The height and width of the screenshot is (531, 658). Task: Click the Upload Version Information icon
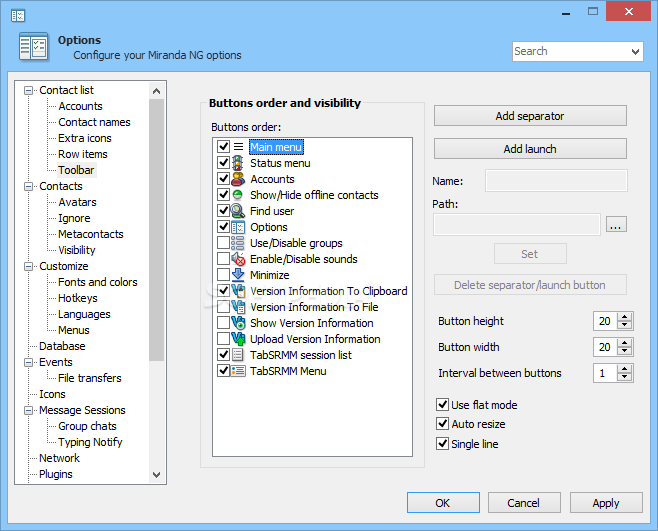click(238, 339)
